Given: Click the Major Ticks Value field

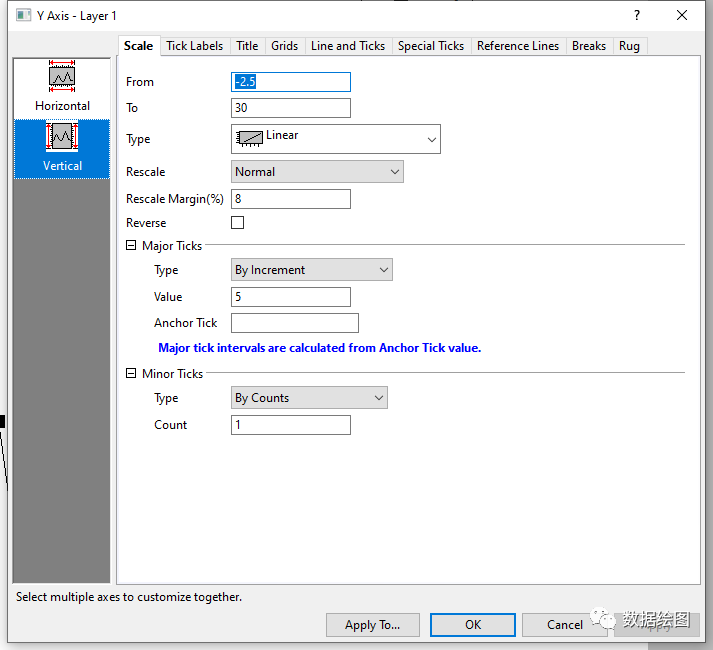Looking at the screenshot, I should click(291, 297).
